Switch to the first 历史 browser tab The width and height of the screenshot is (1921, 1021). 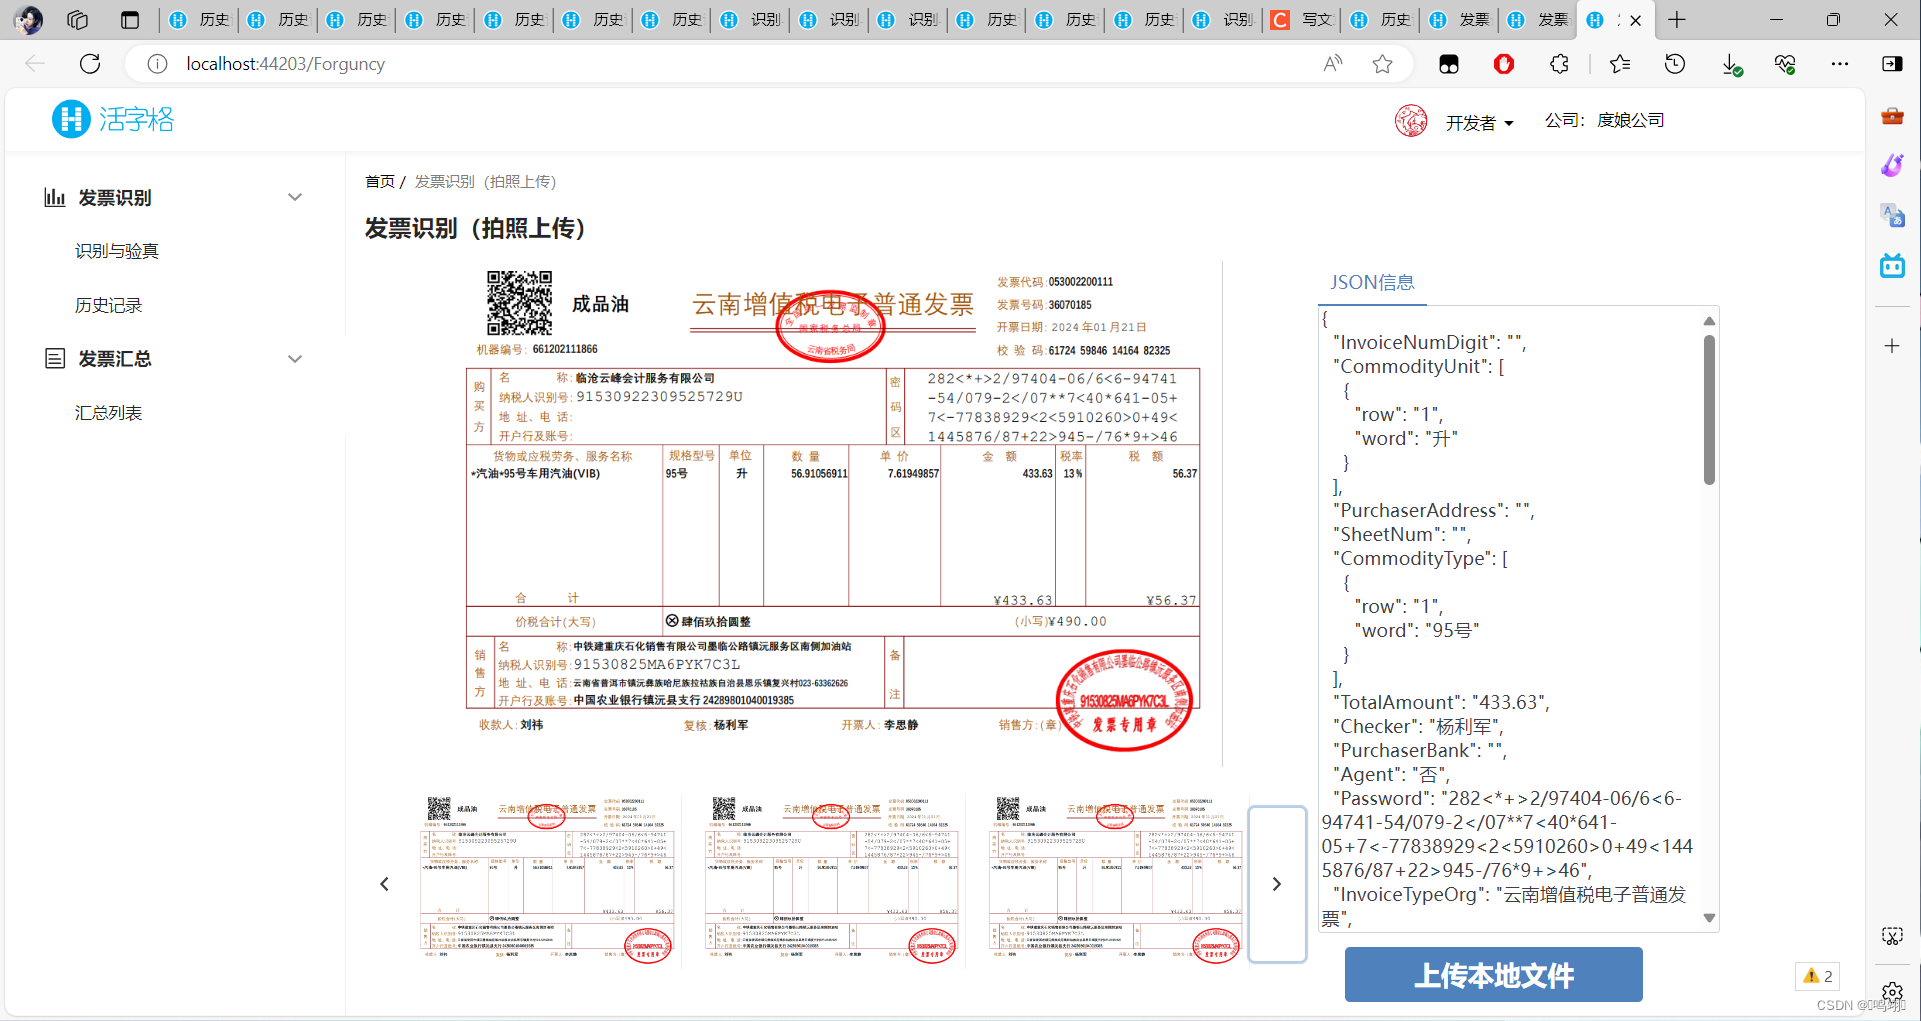tap(200, 20)
